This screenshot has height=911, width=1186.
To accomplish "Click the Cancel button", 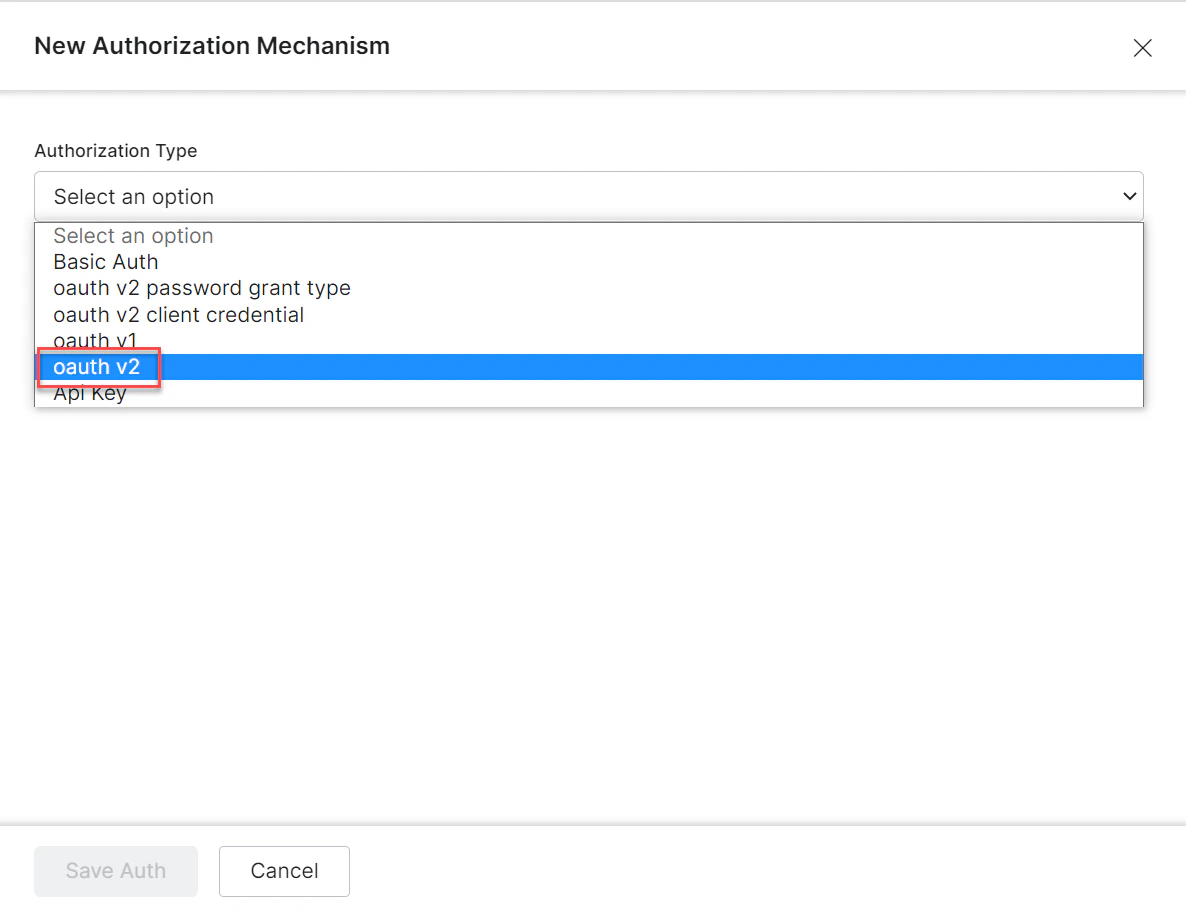I will coord(284,871).
